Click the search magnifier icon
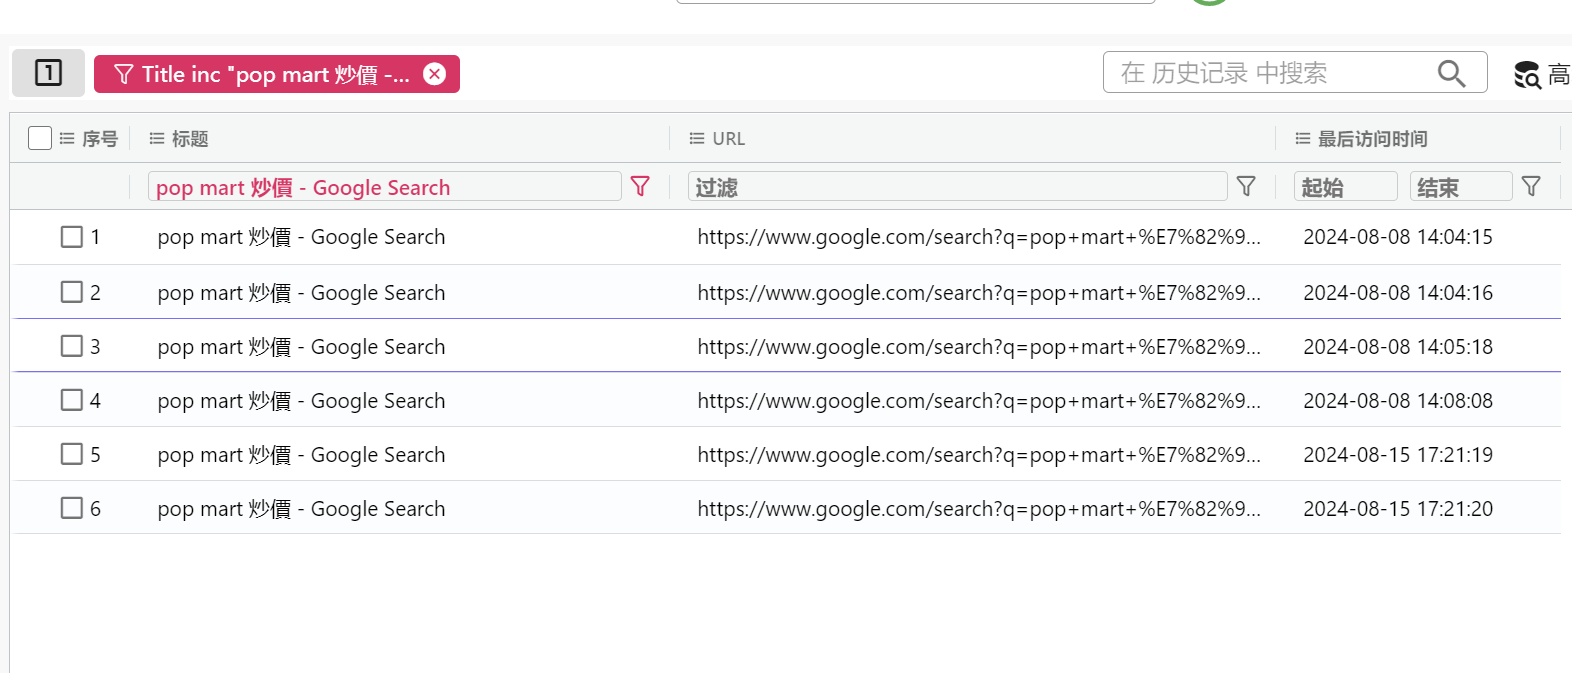Image resolution: width=1572 pixels, height=673 pixels. pyautogui.click(x=1451, y=73)
